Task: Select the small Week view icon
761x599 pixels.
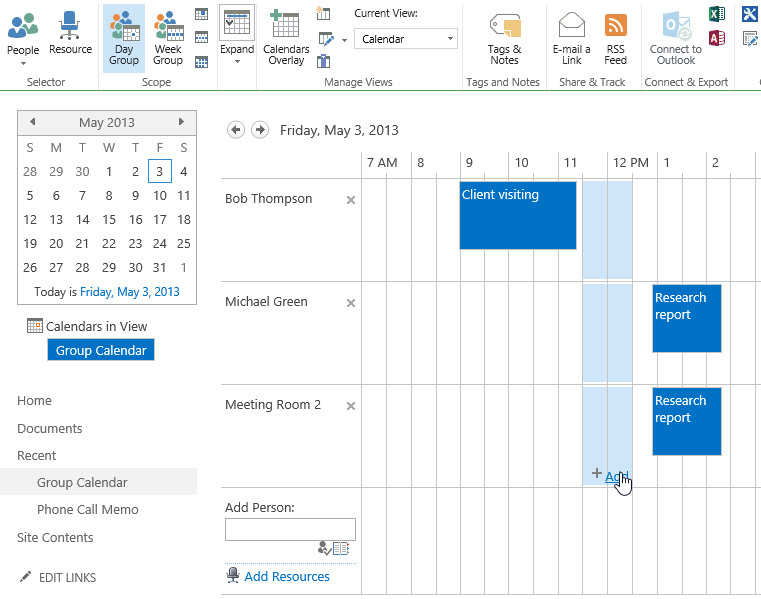Action: click(201, 37)
